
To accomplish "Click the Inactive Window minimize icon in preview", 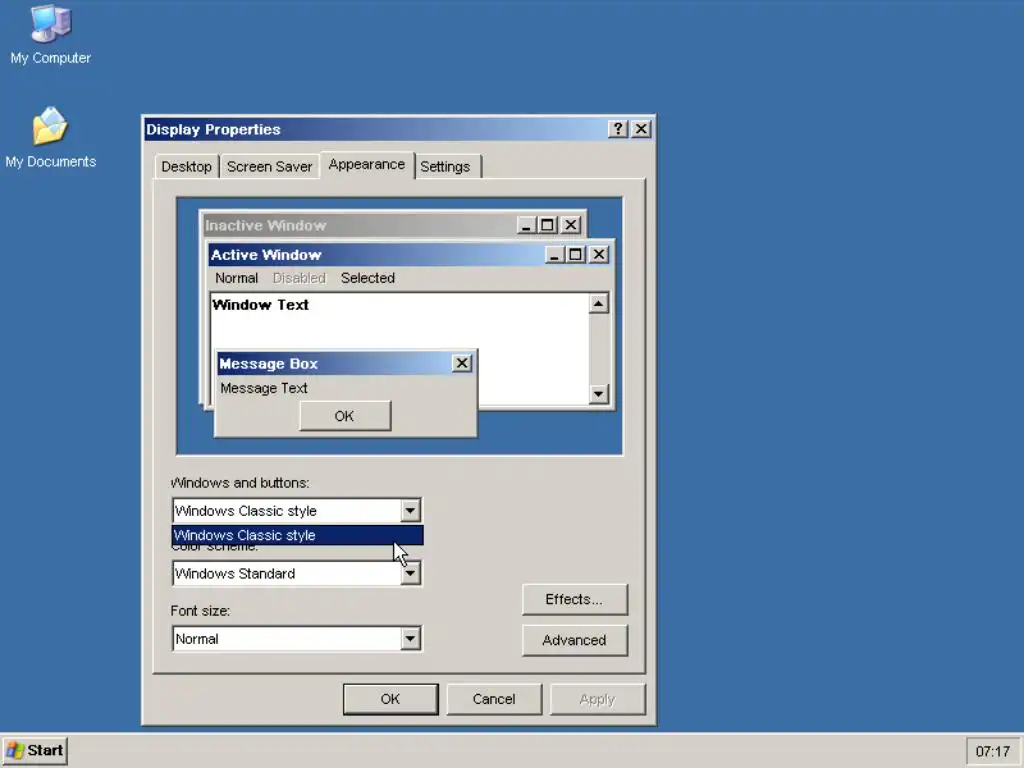I will [x=526, y=225].
